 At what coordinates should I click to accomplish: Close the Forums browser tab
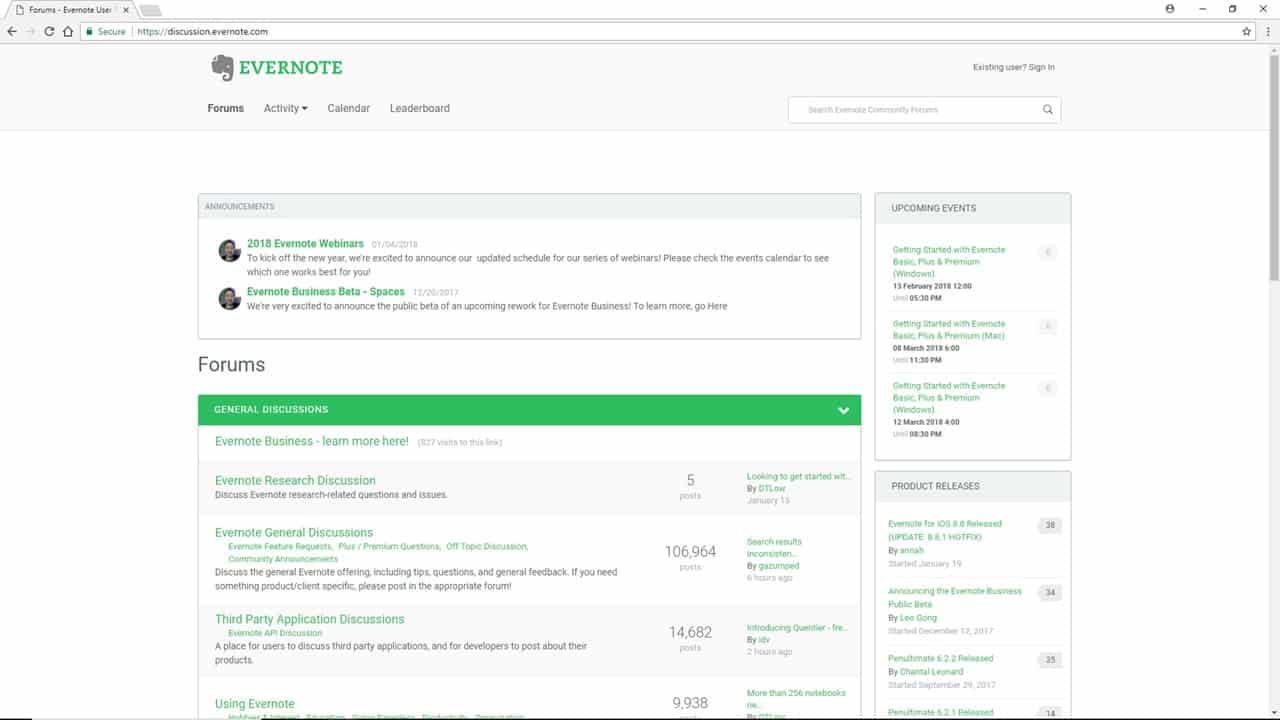coord(126,10)
